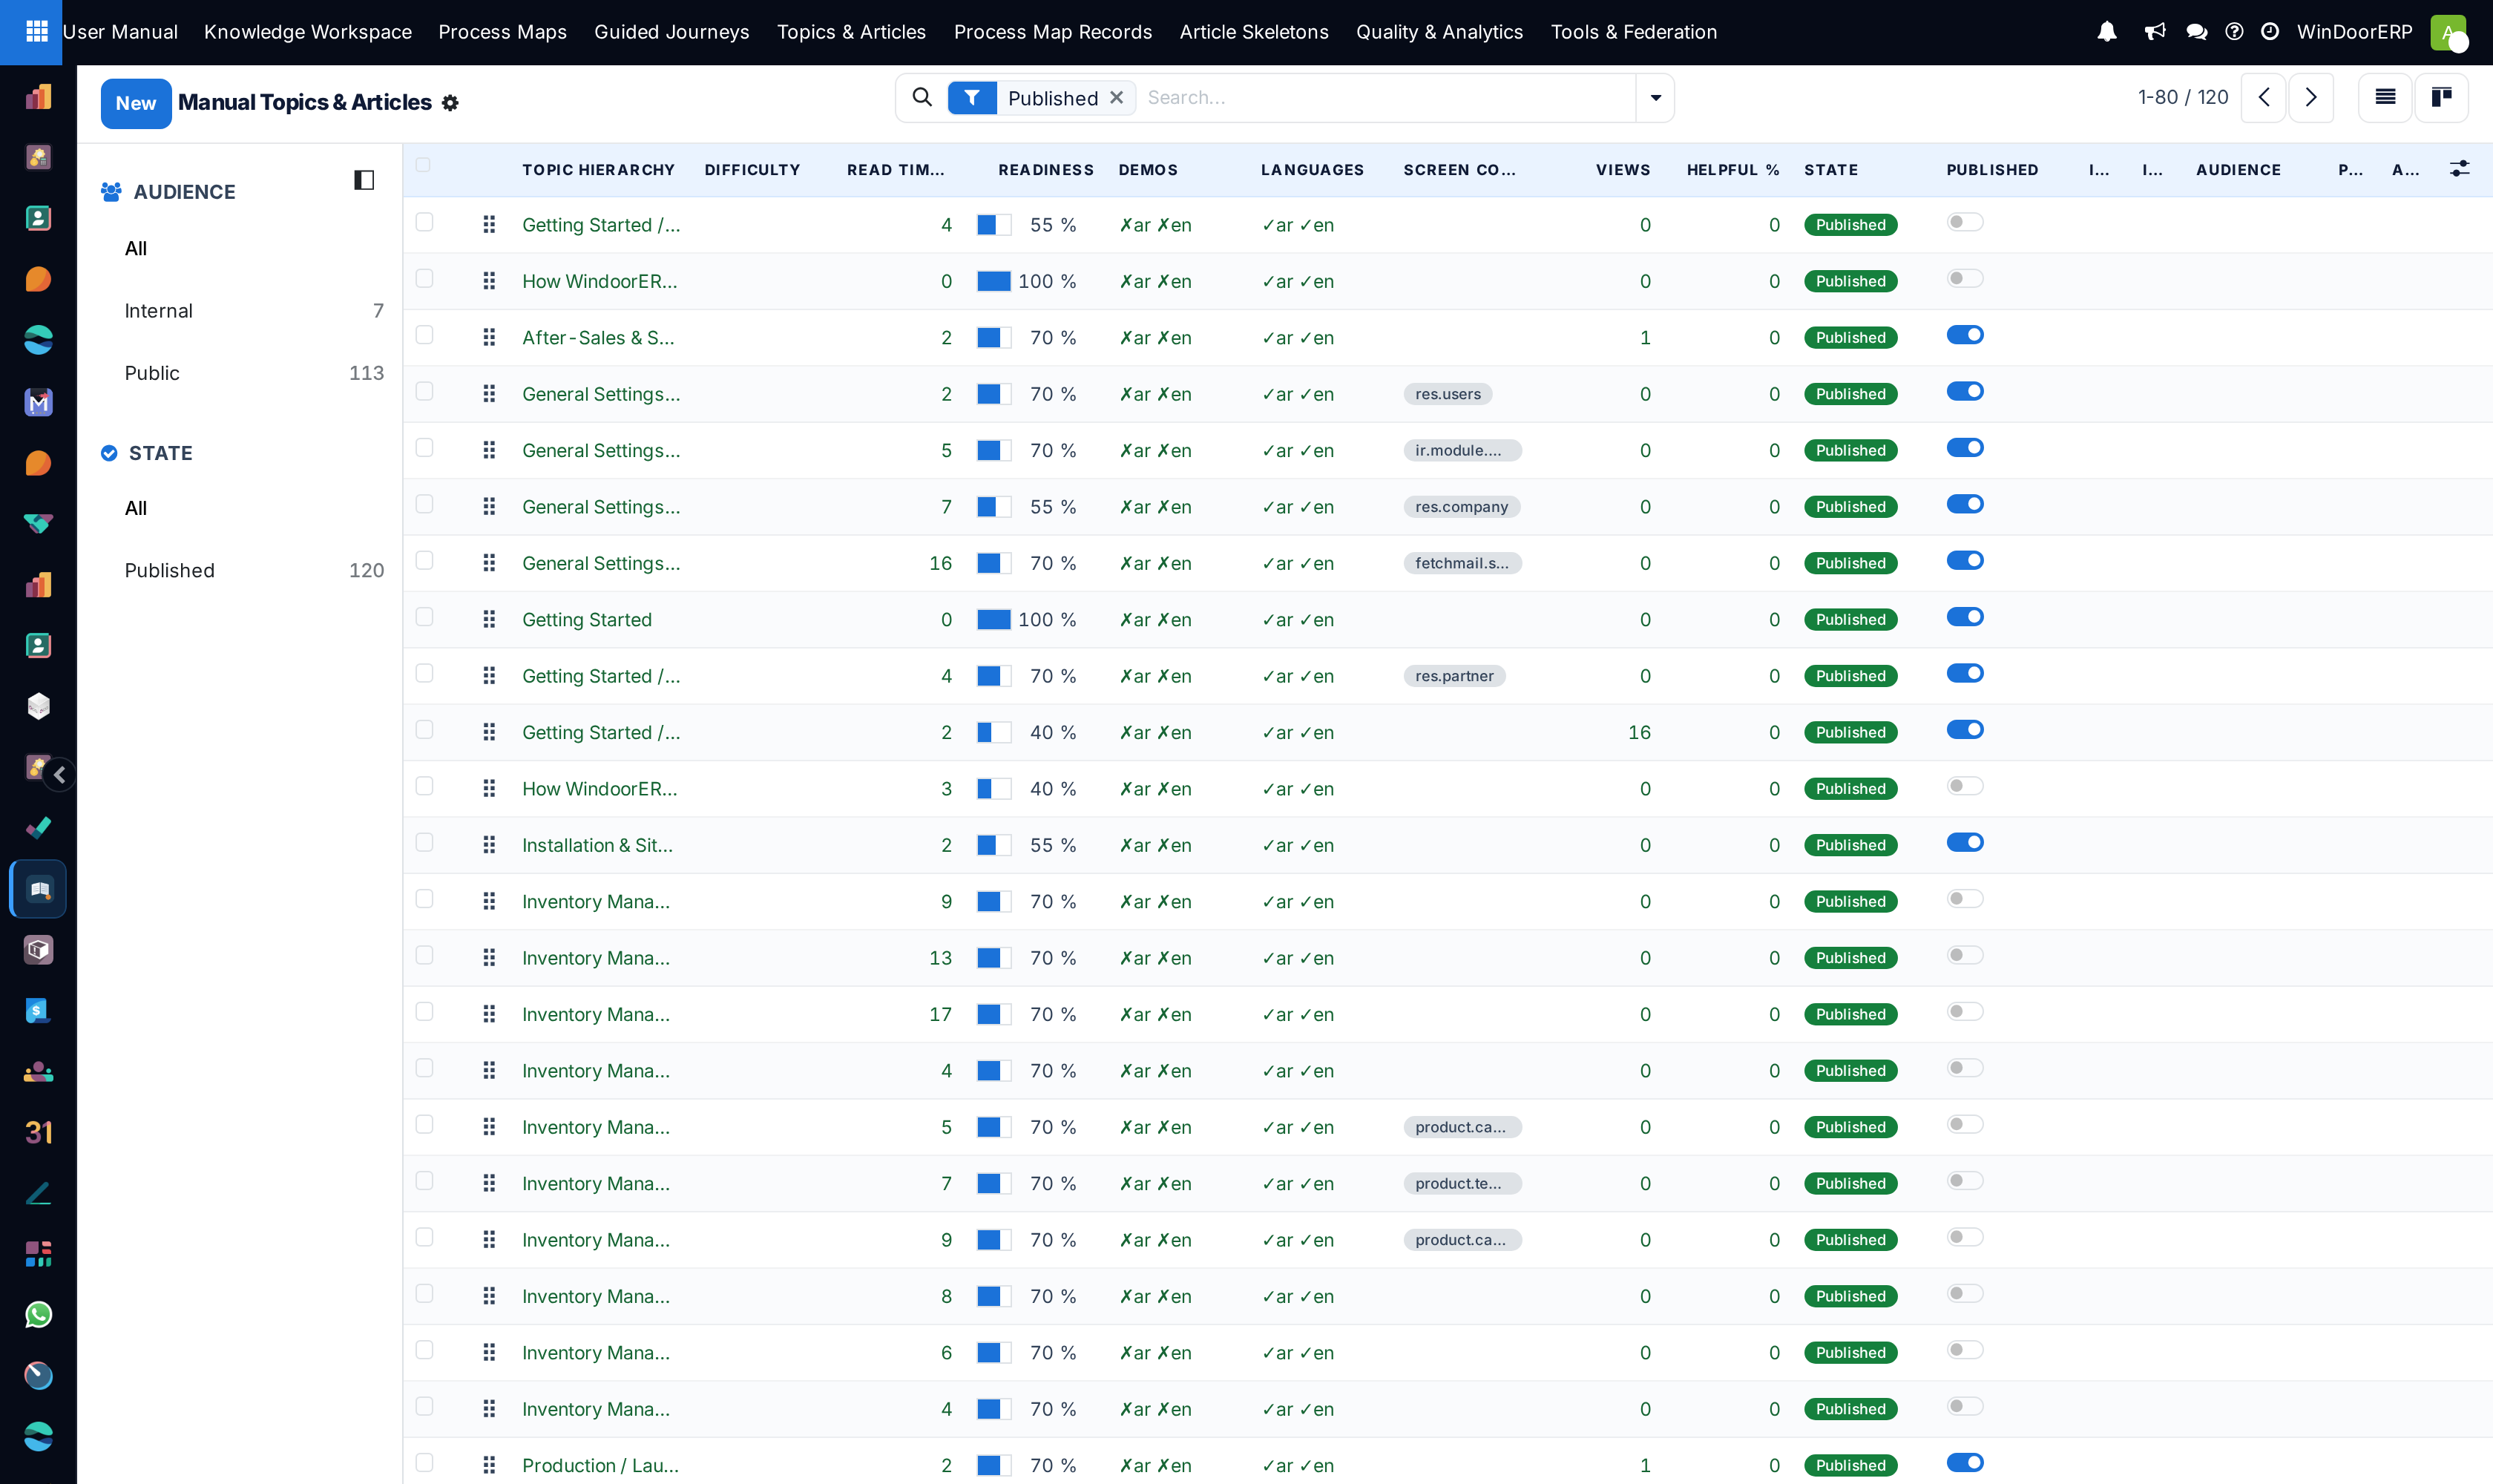Viewport: 2493px width, 1484px height.
Task: Switch to kanban view
Action: tap(2441, 97)
